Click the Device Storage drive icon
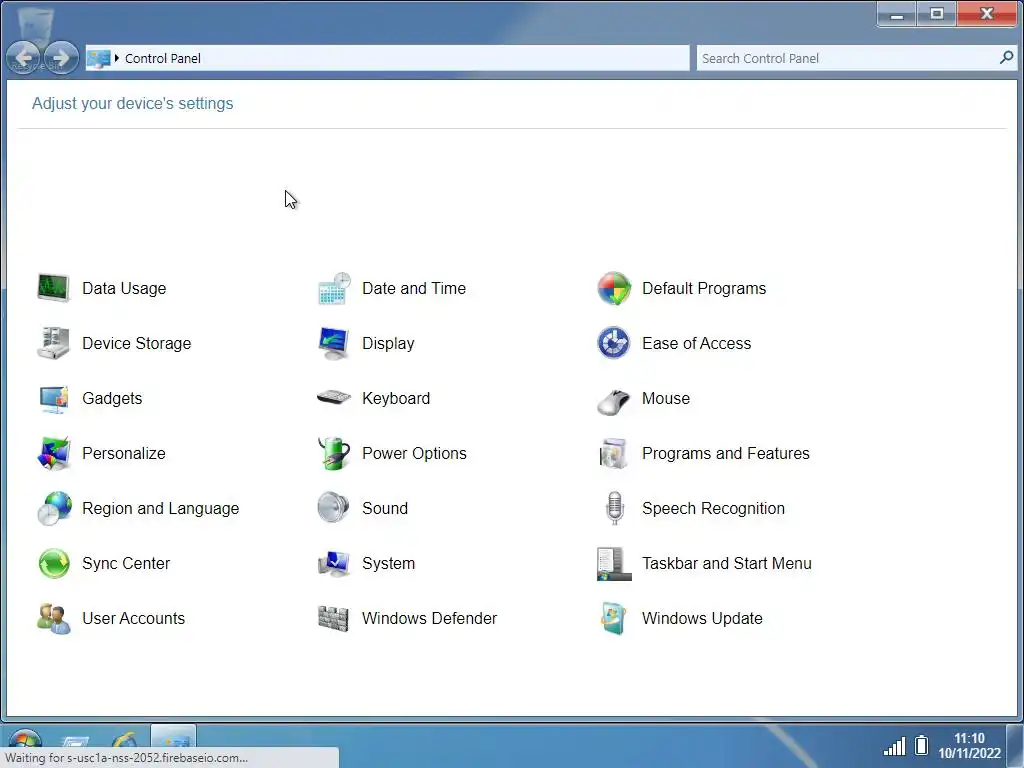 tap(54, 343)
